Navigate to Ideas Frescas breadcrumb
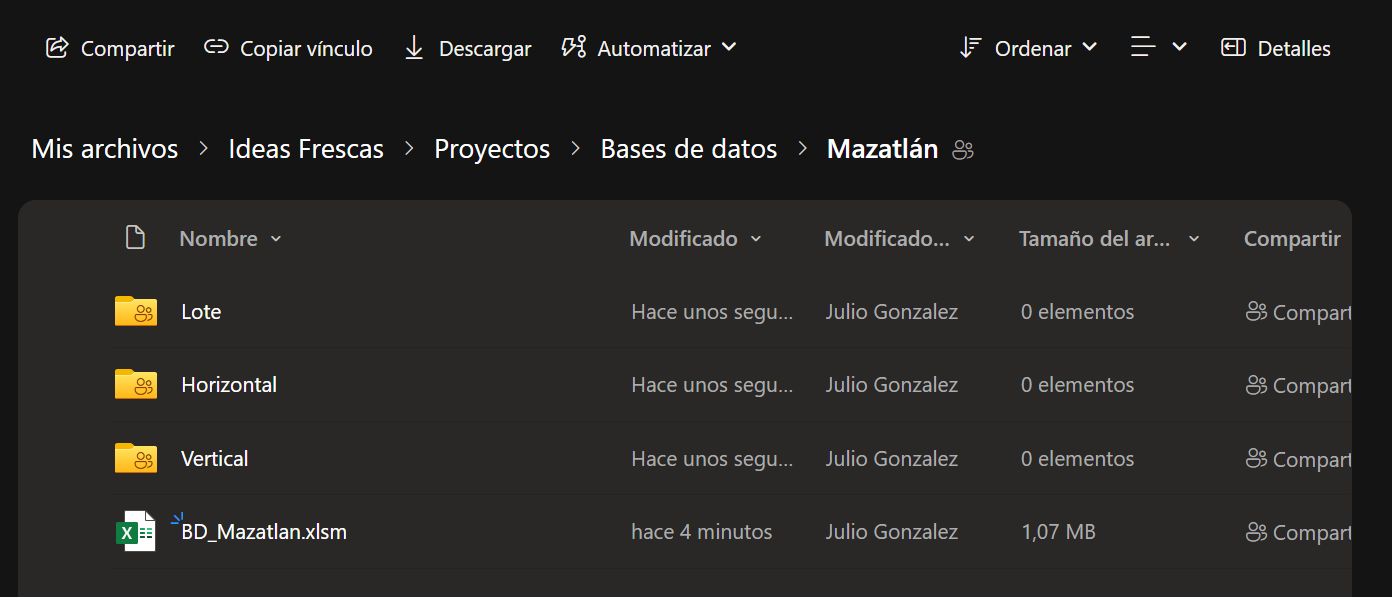This screenshot has height=597, width=1392. pyautogui.click(x=306, y=149)
